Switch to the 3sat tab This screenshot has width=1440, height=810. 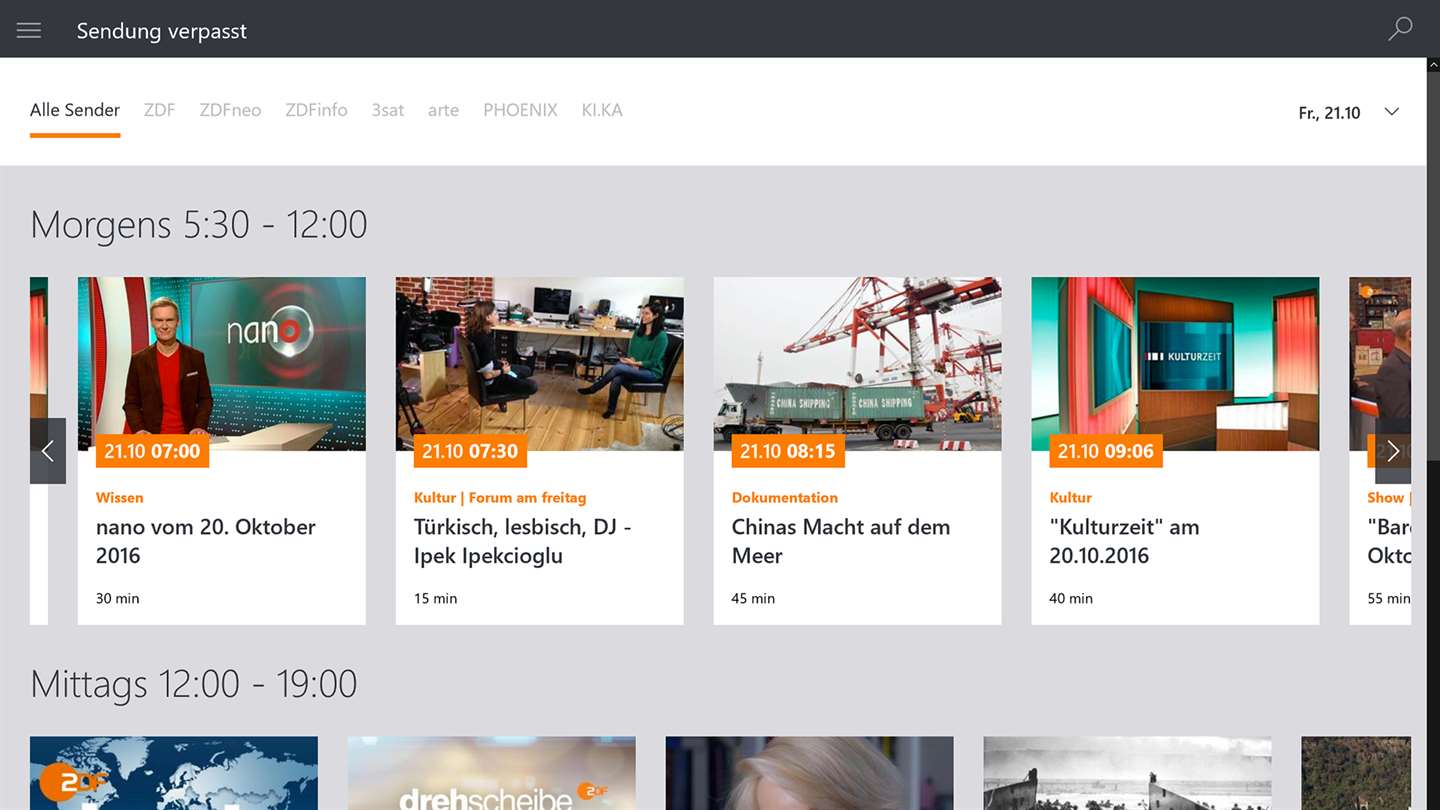point(388,110)
